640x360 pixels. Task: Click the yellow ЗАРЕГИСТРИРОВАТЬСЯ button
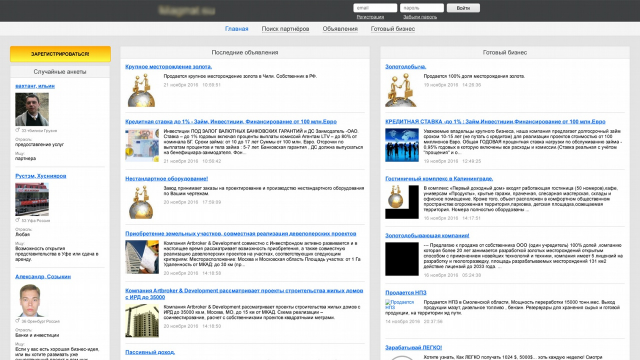click(x=60, y=54)
